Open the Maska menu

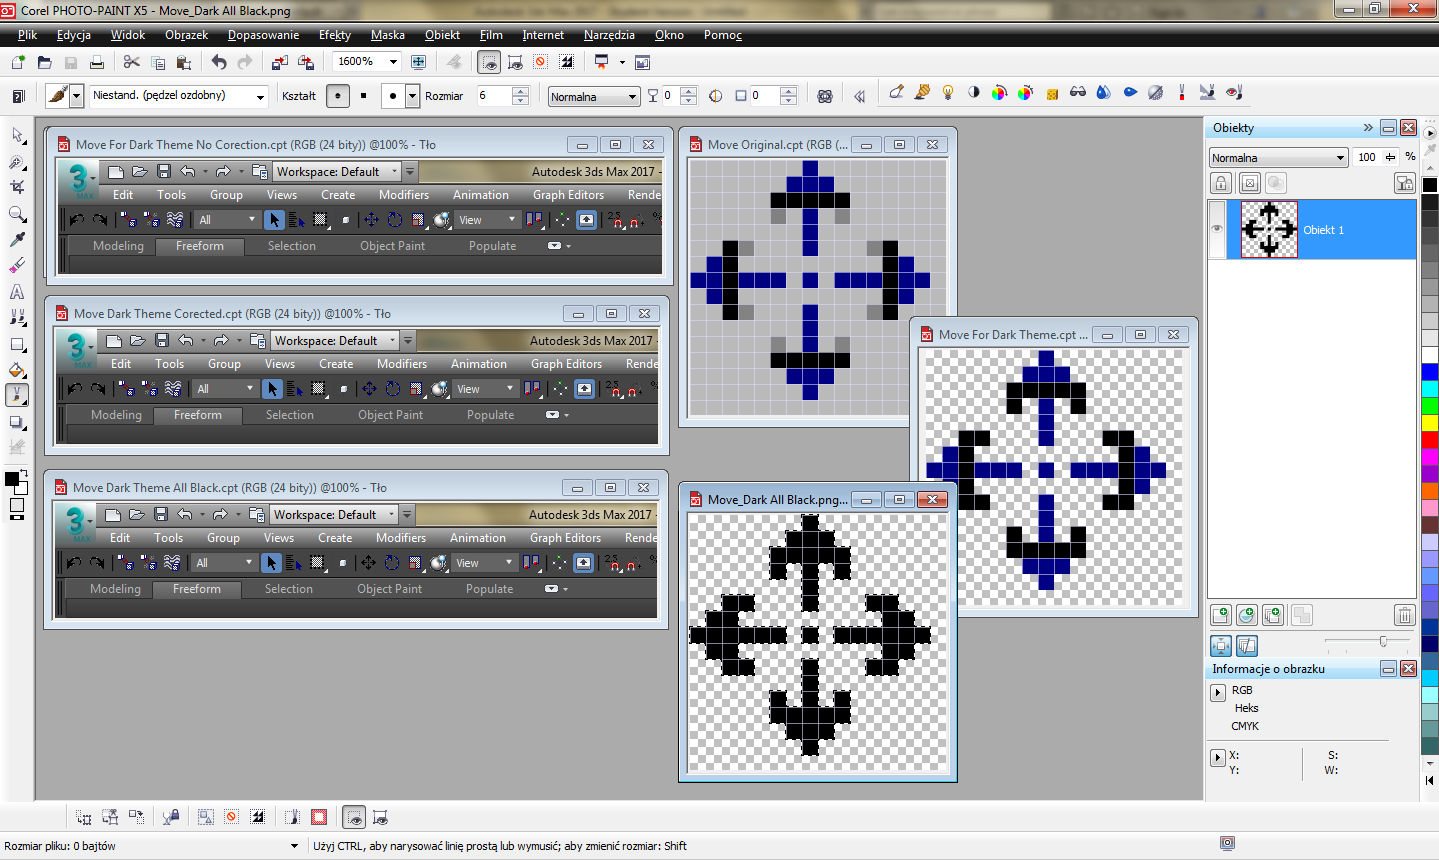[387, 35]
